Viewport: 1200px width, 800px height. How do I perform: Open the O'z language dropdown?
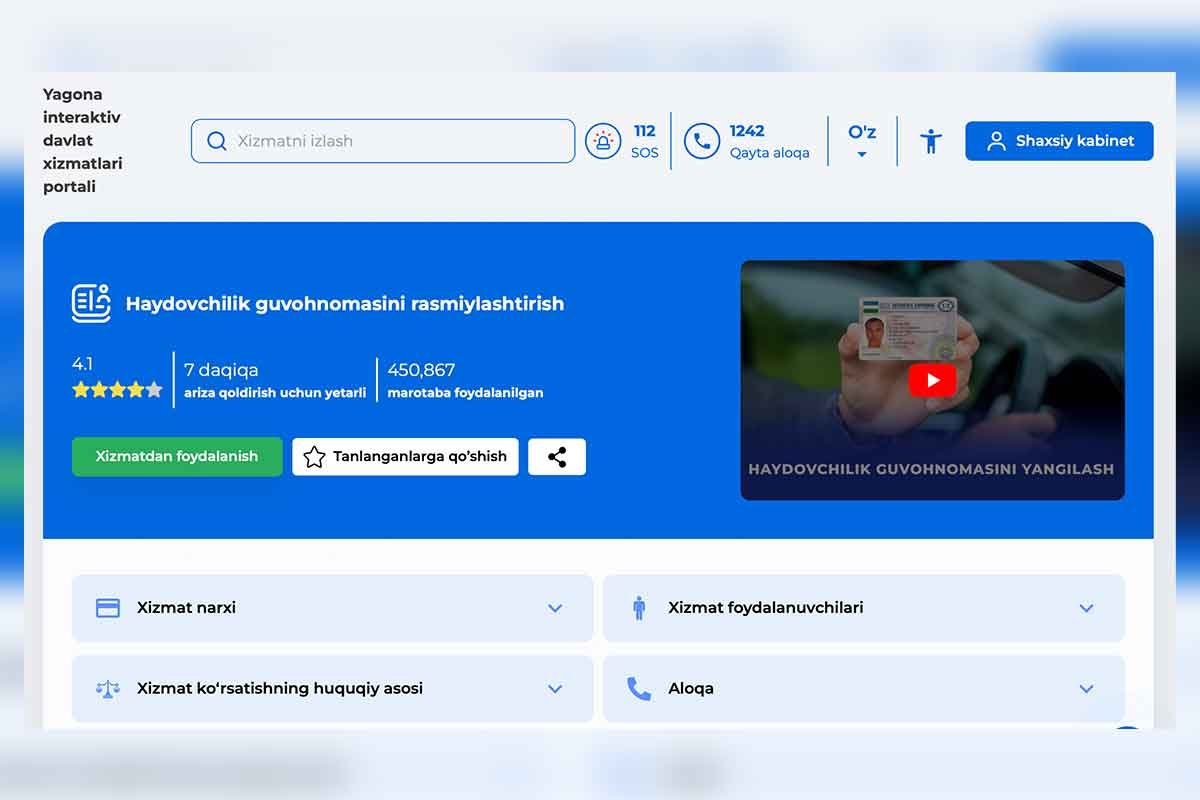861,141
